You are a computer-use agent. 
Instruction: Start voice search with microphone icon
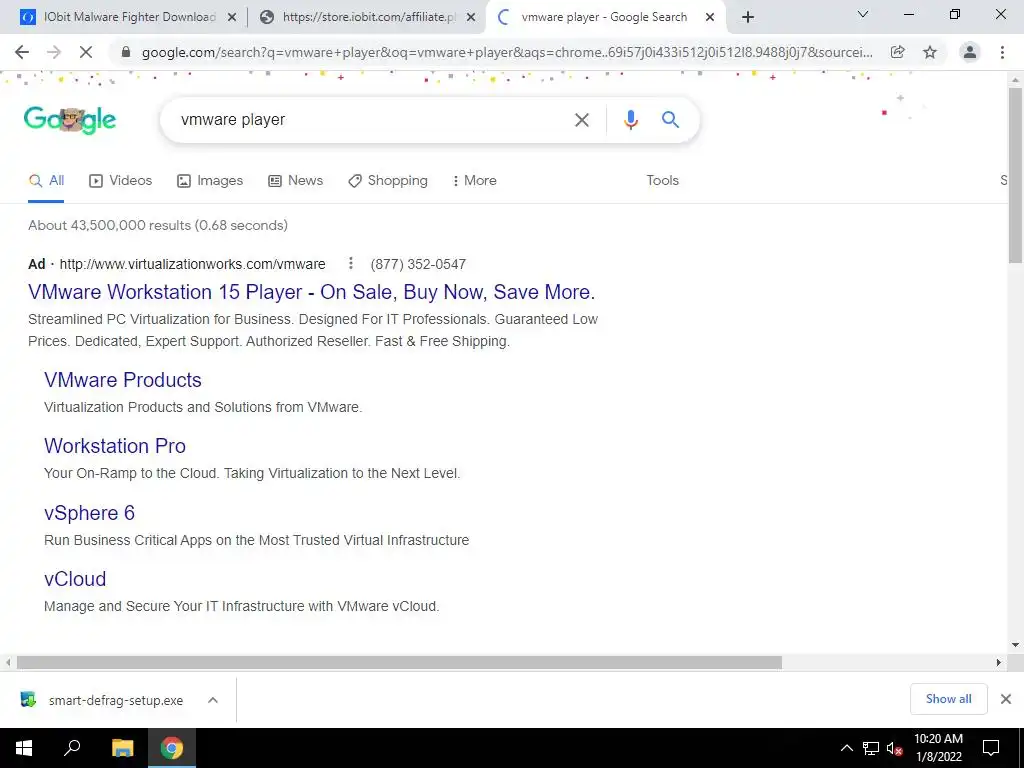[x=630, y=120]
